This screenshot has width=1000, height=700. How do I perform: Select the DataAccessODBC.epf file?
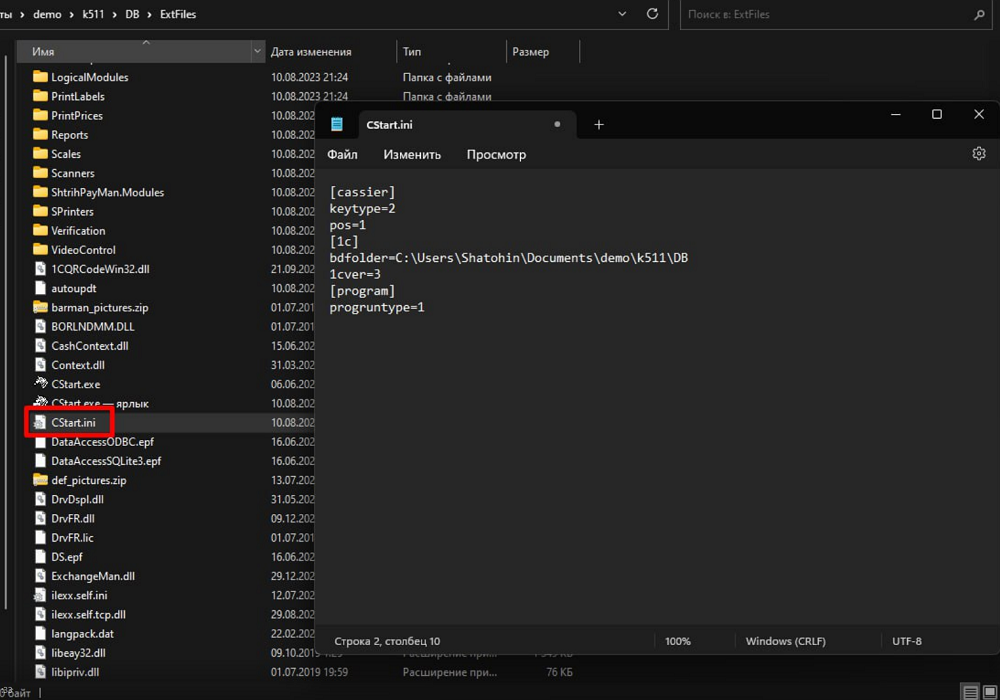(x=102, y=442)
